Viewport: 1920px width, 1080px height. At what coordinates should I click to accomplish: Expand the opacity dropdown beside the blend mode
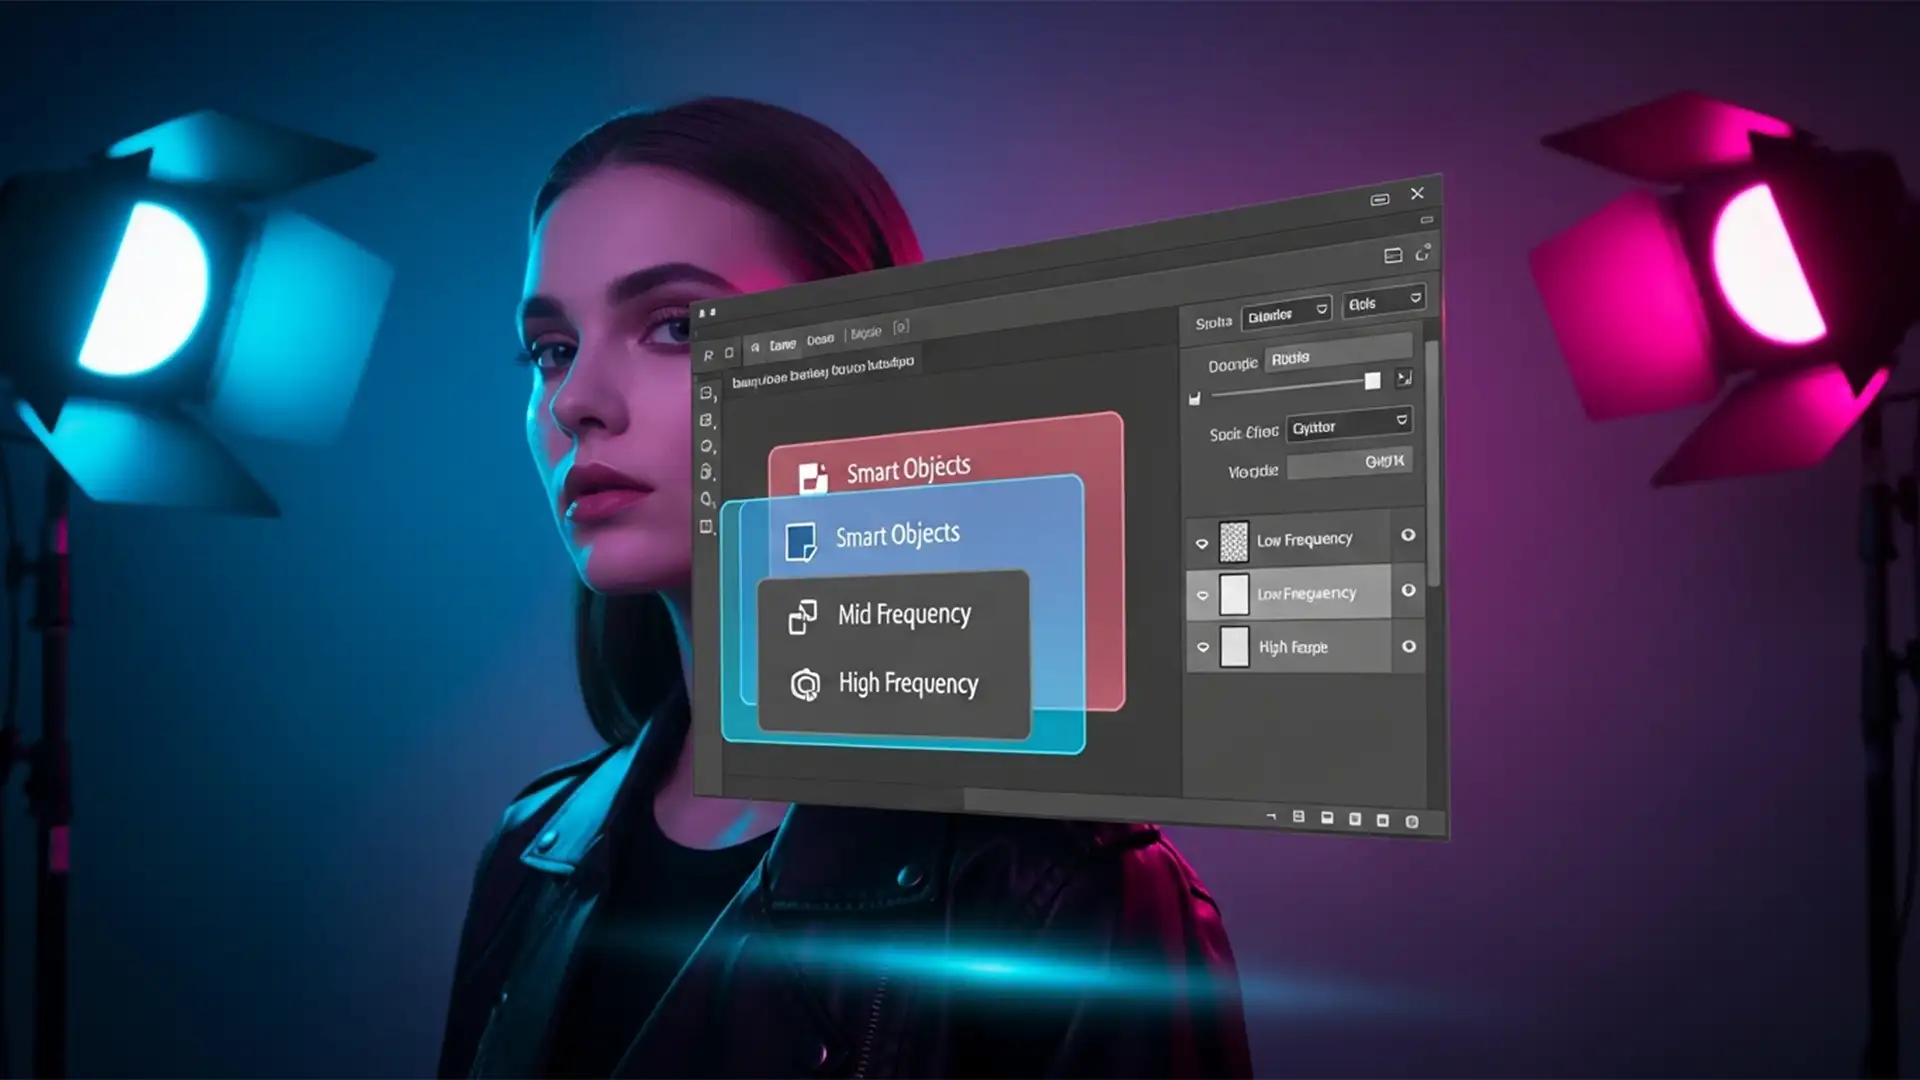coord(1384,302)
